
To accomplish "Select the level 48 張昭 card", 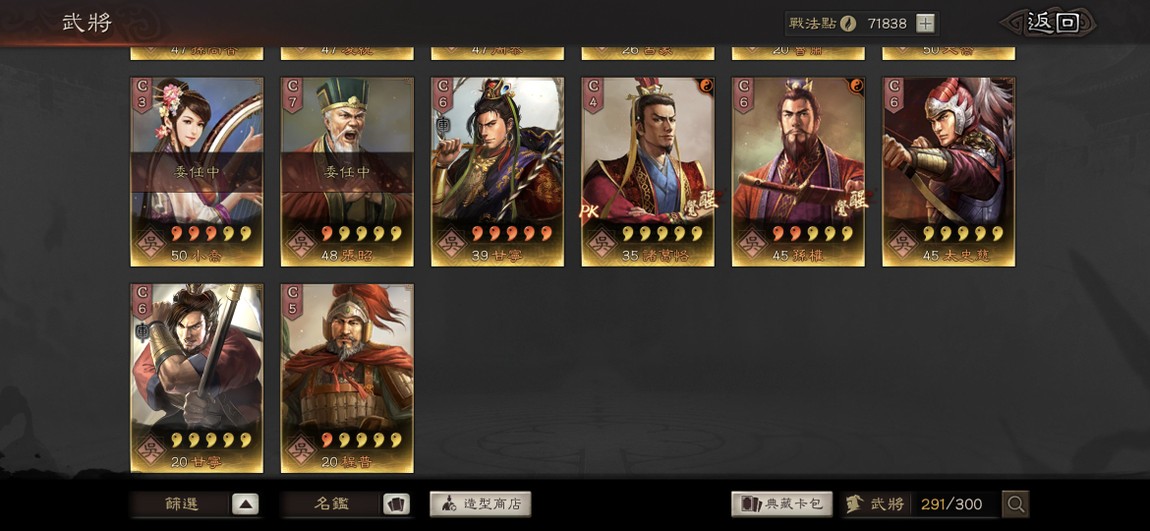I will click(347, 172).
